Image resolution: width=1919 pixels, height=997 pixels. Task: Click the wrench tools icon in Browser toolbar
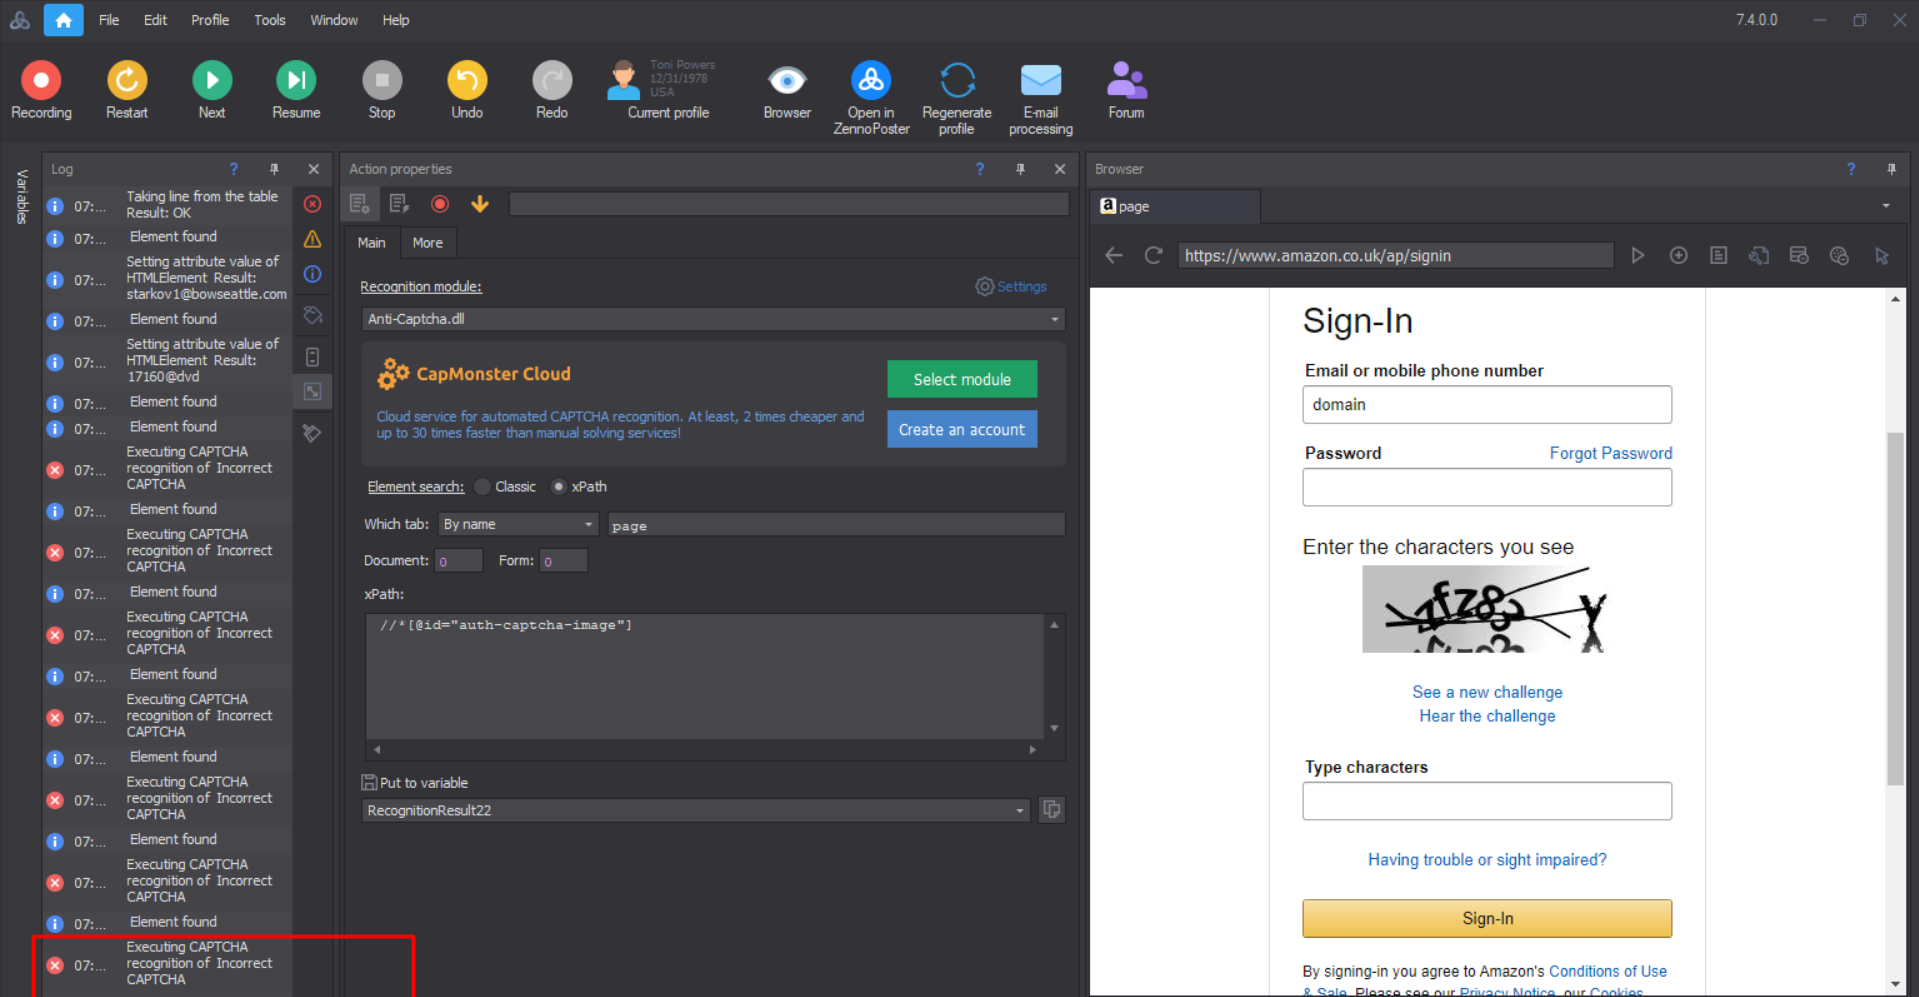click(x=1759, y=256)
